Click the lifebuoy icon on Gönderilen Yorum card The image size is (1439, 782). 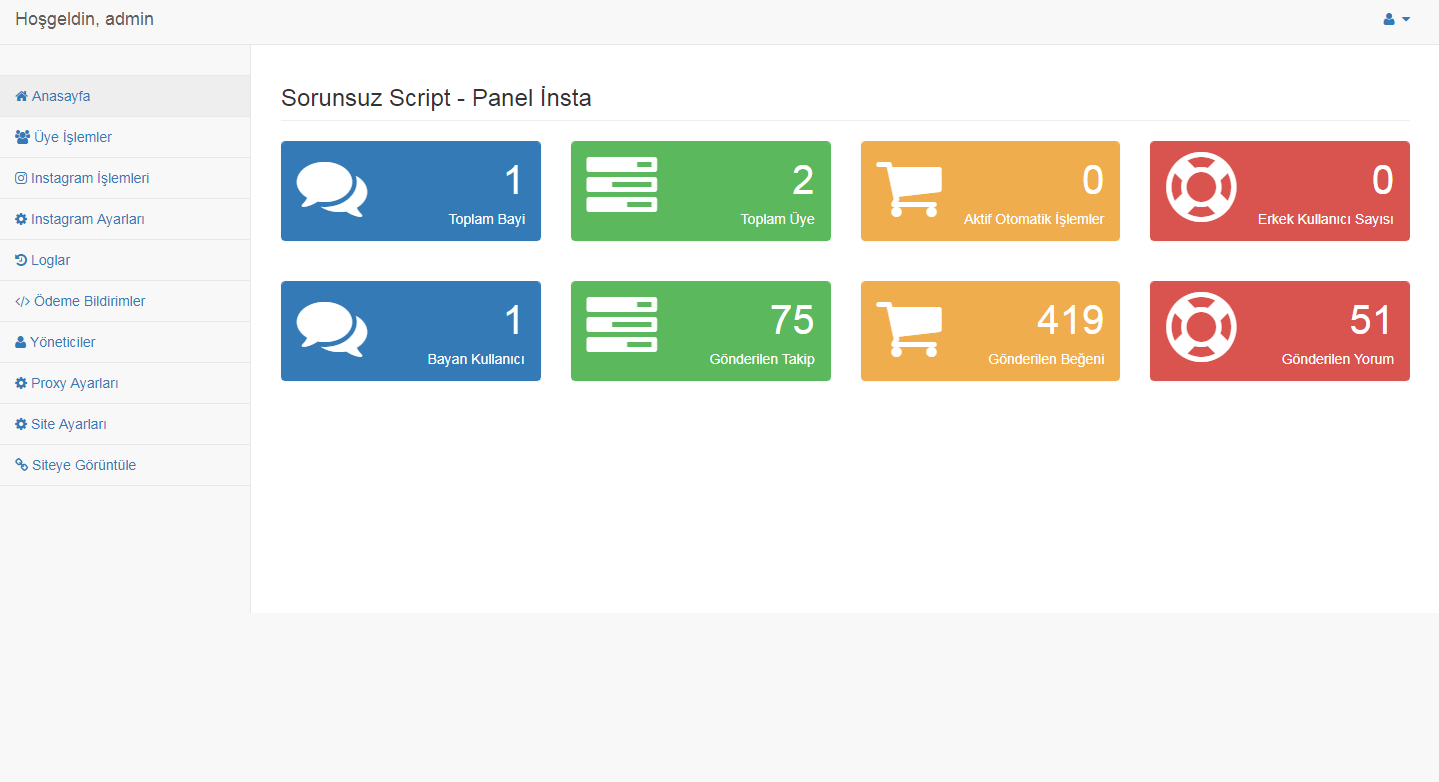tap(1201, 327)
